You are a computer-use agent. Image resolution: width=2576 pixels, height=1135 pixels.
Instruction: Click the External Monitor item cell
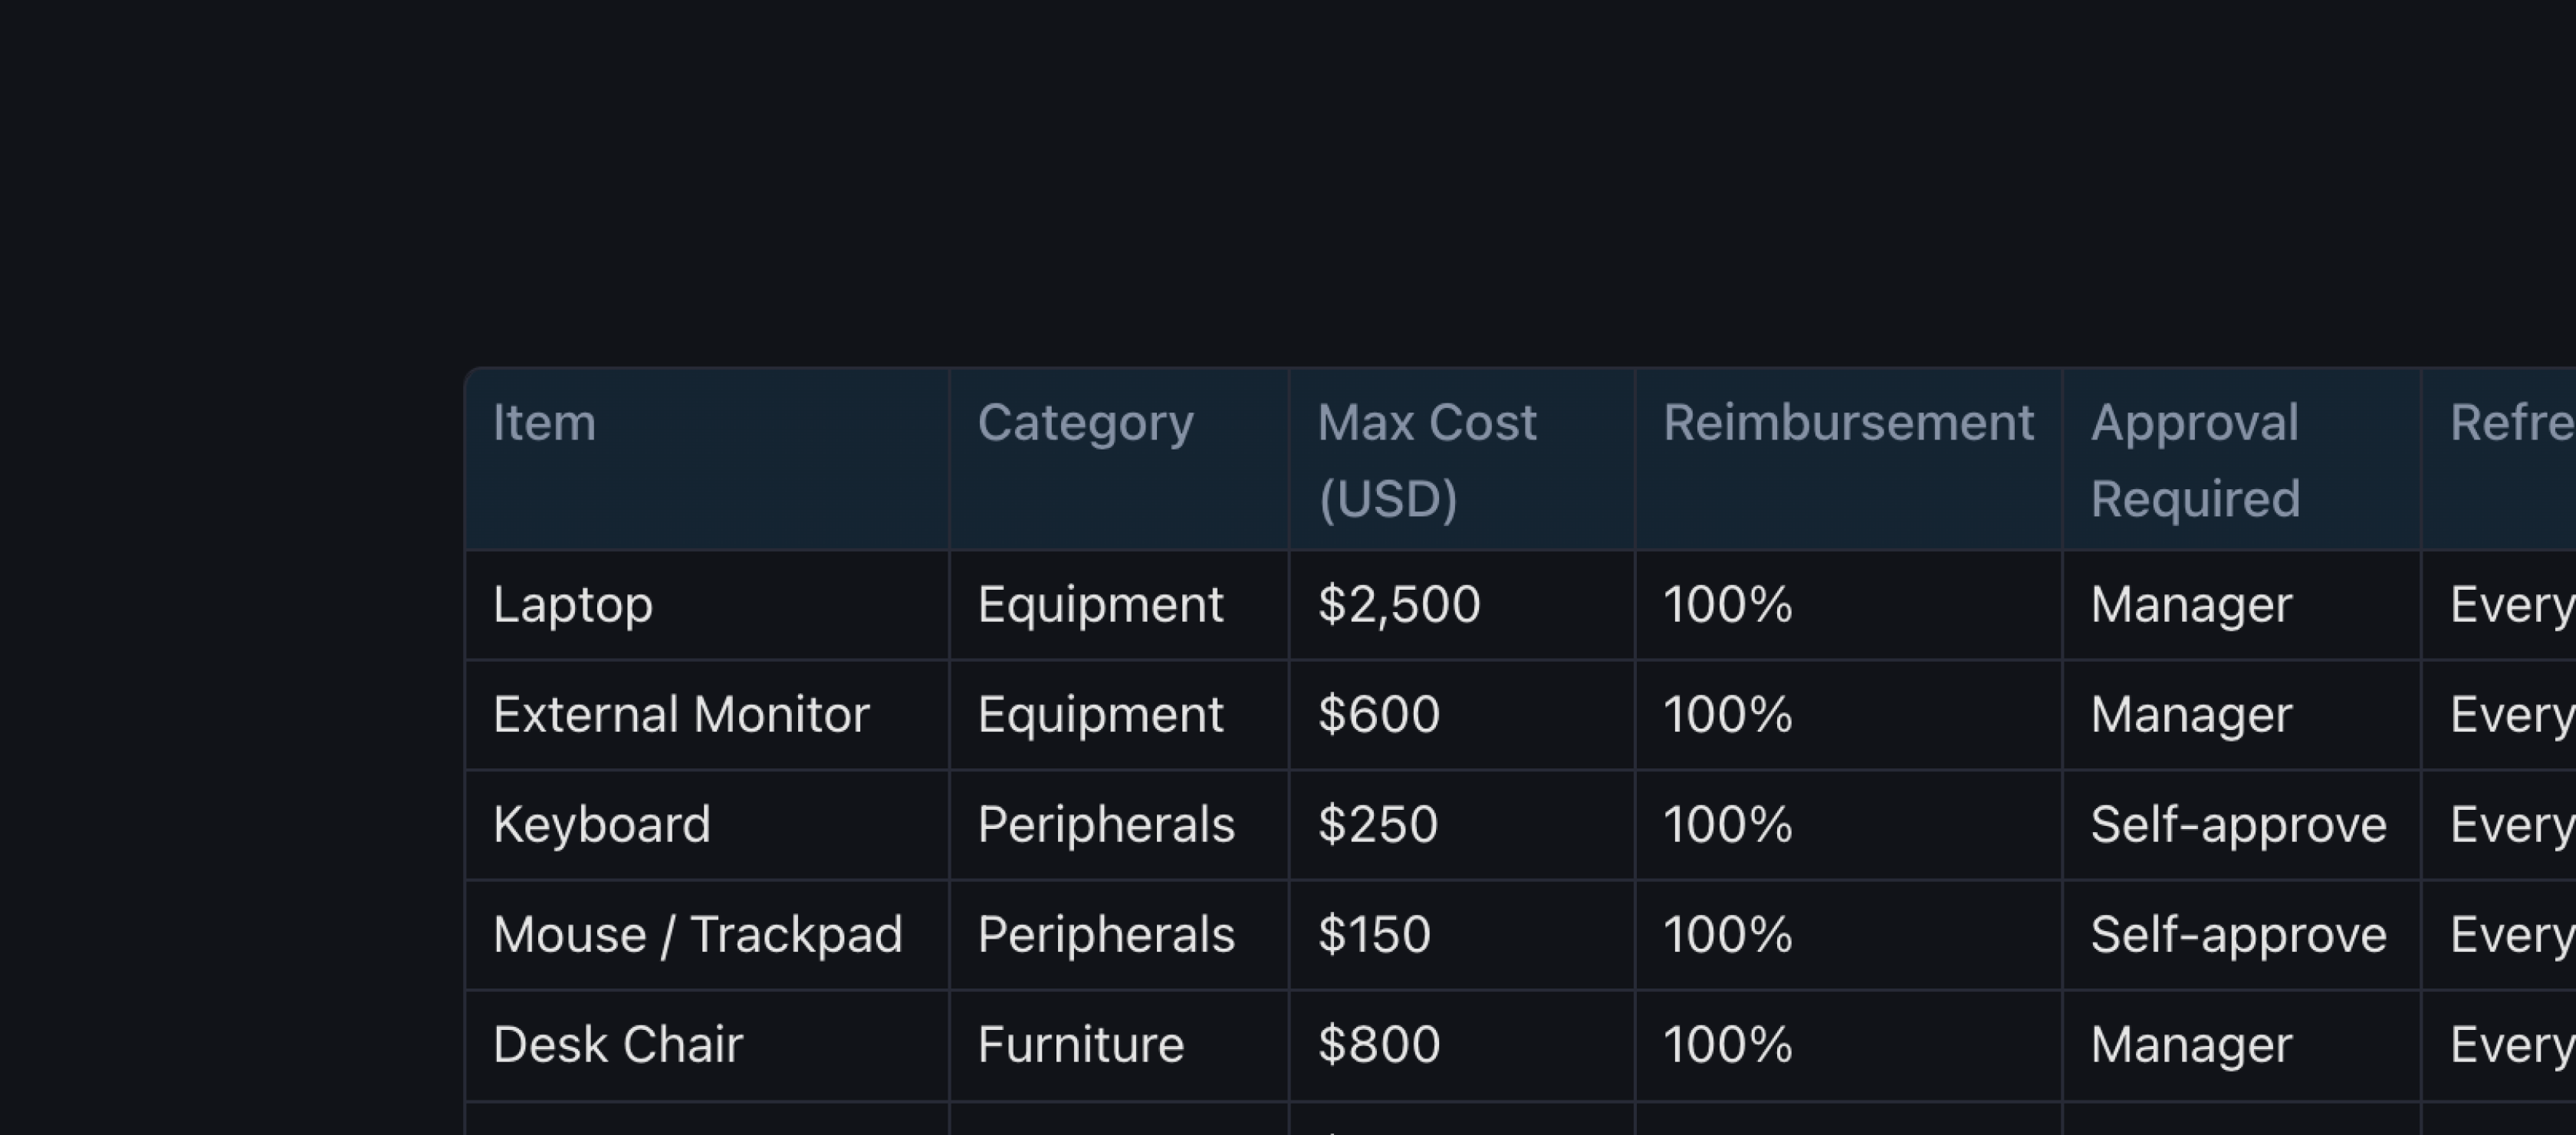[x=681, y=715]
